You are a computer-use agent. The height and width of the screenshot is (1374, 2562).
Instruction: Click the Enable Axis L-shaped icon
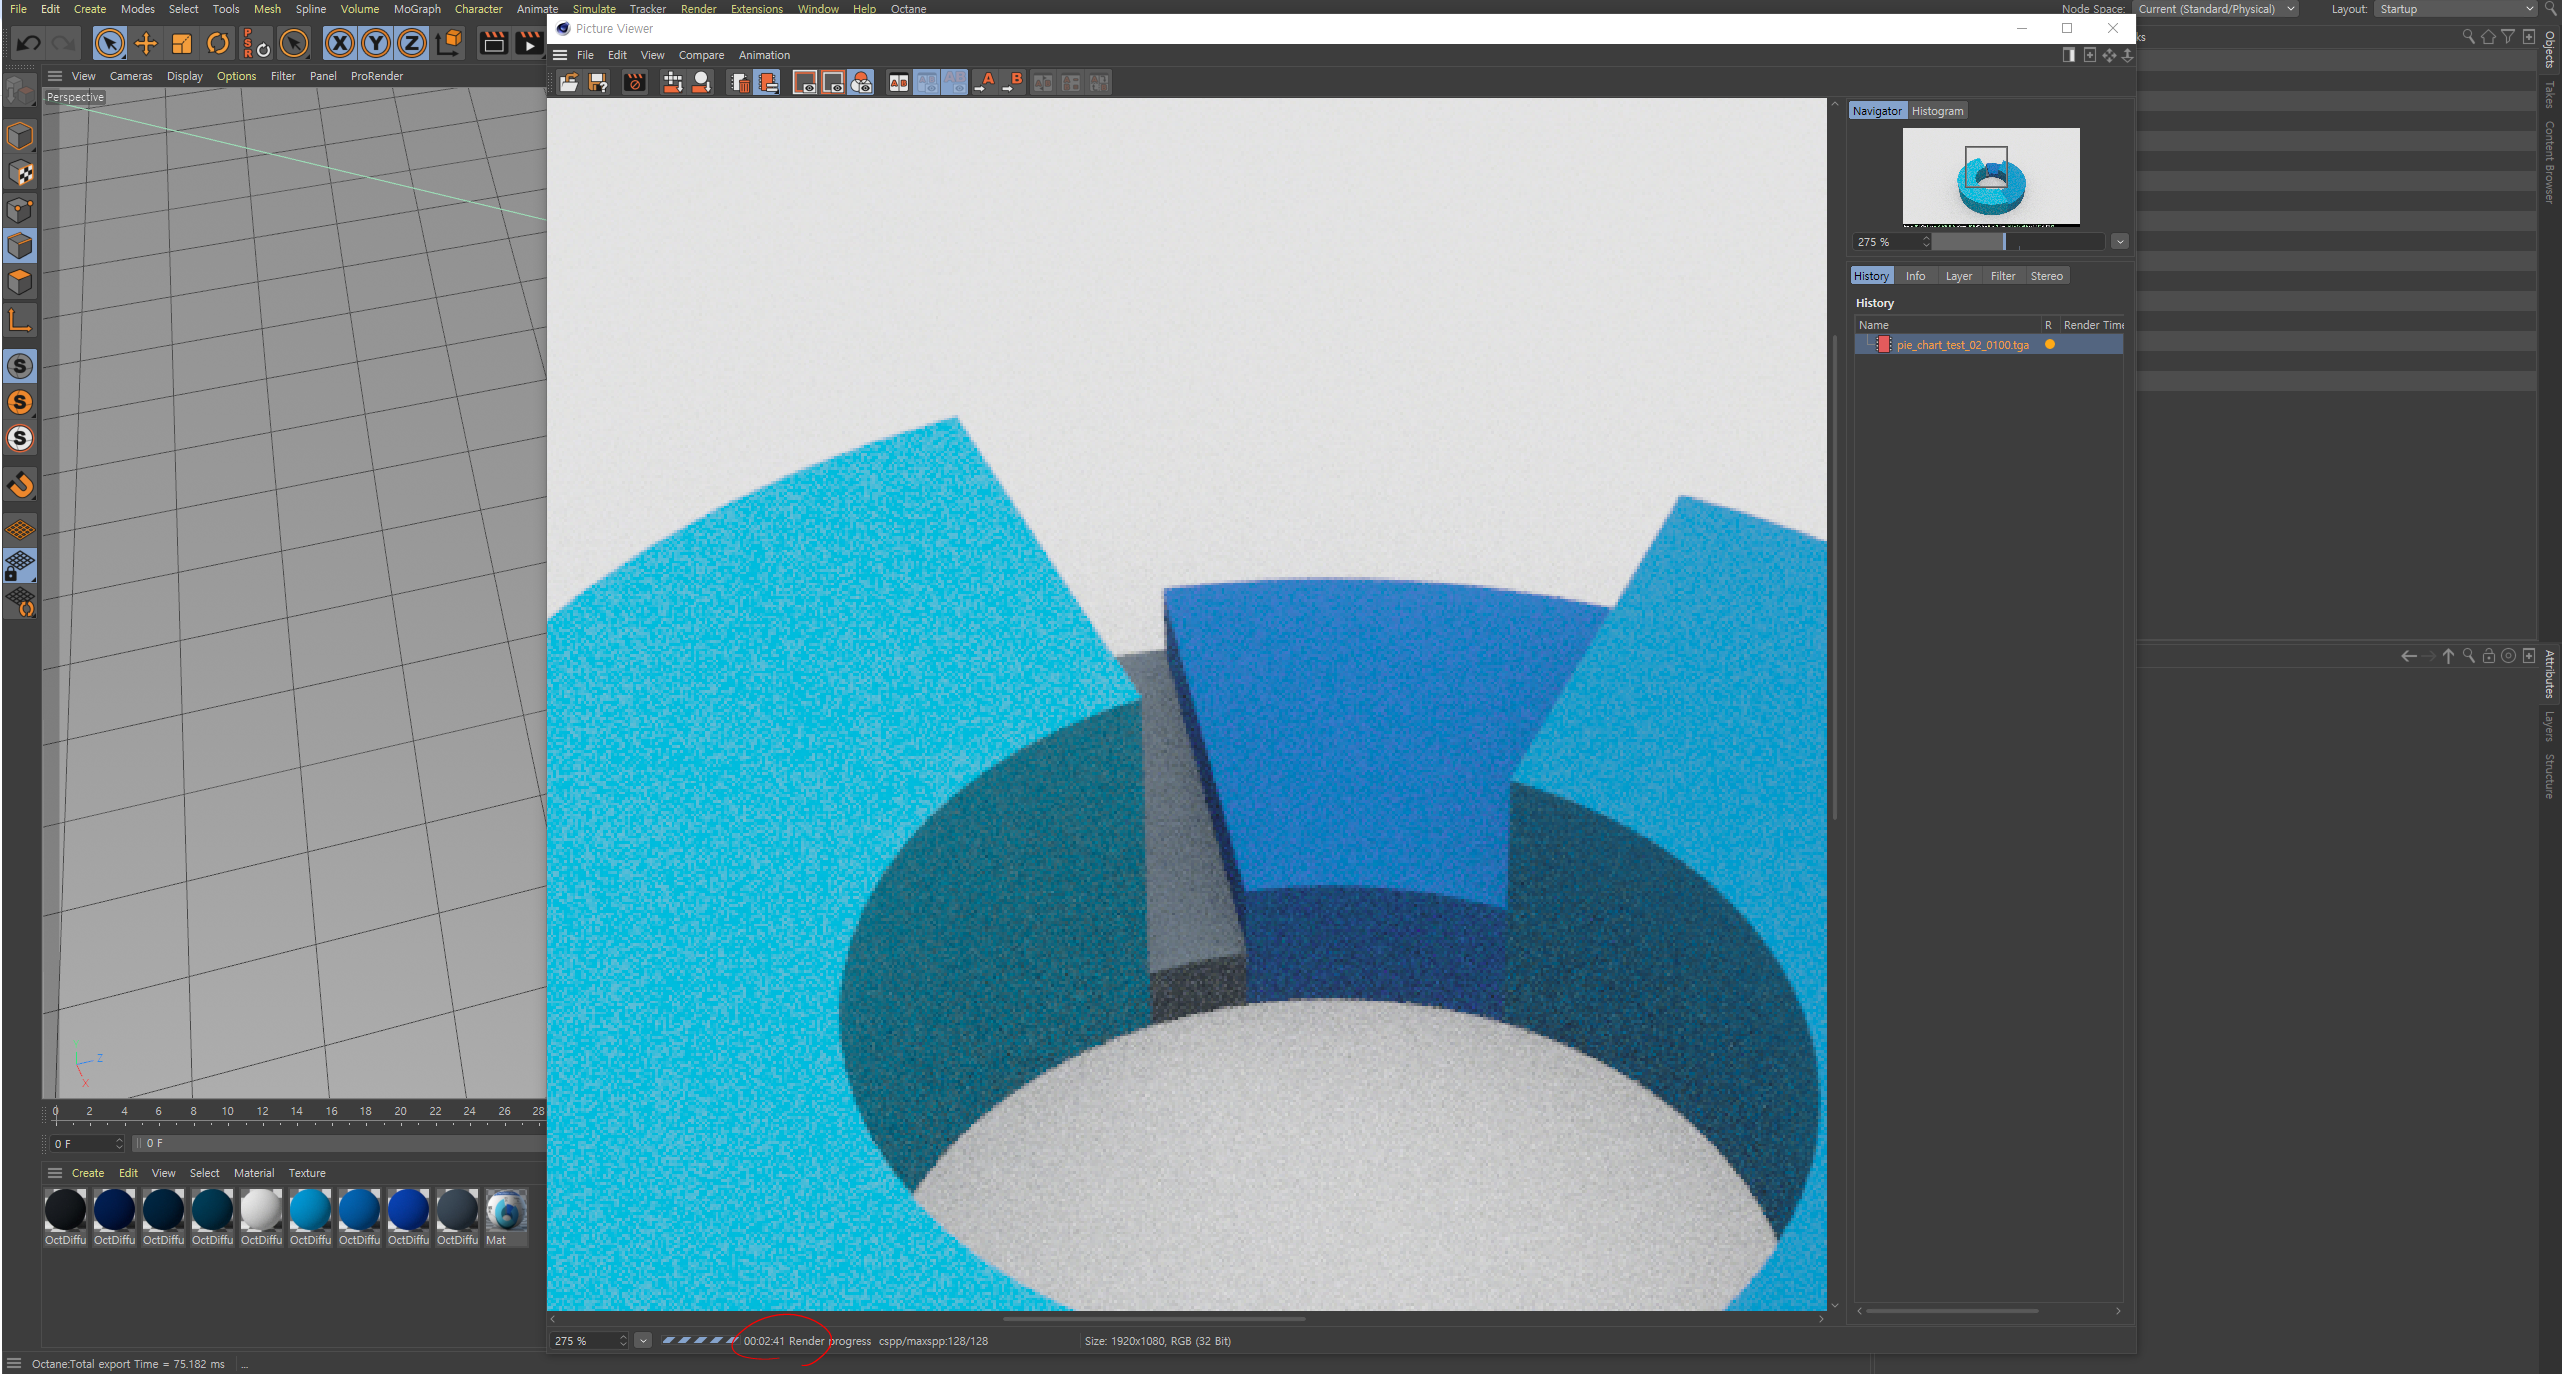[20, 321]
